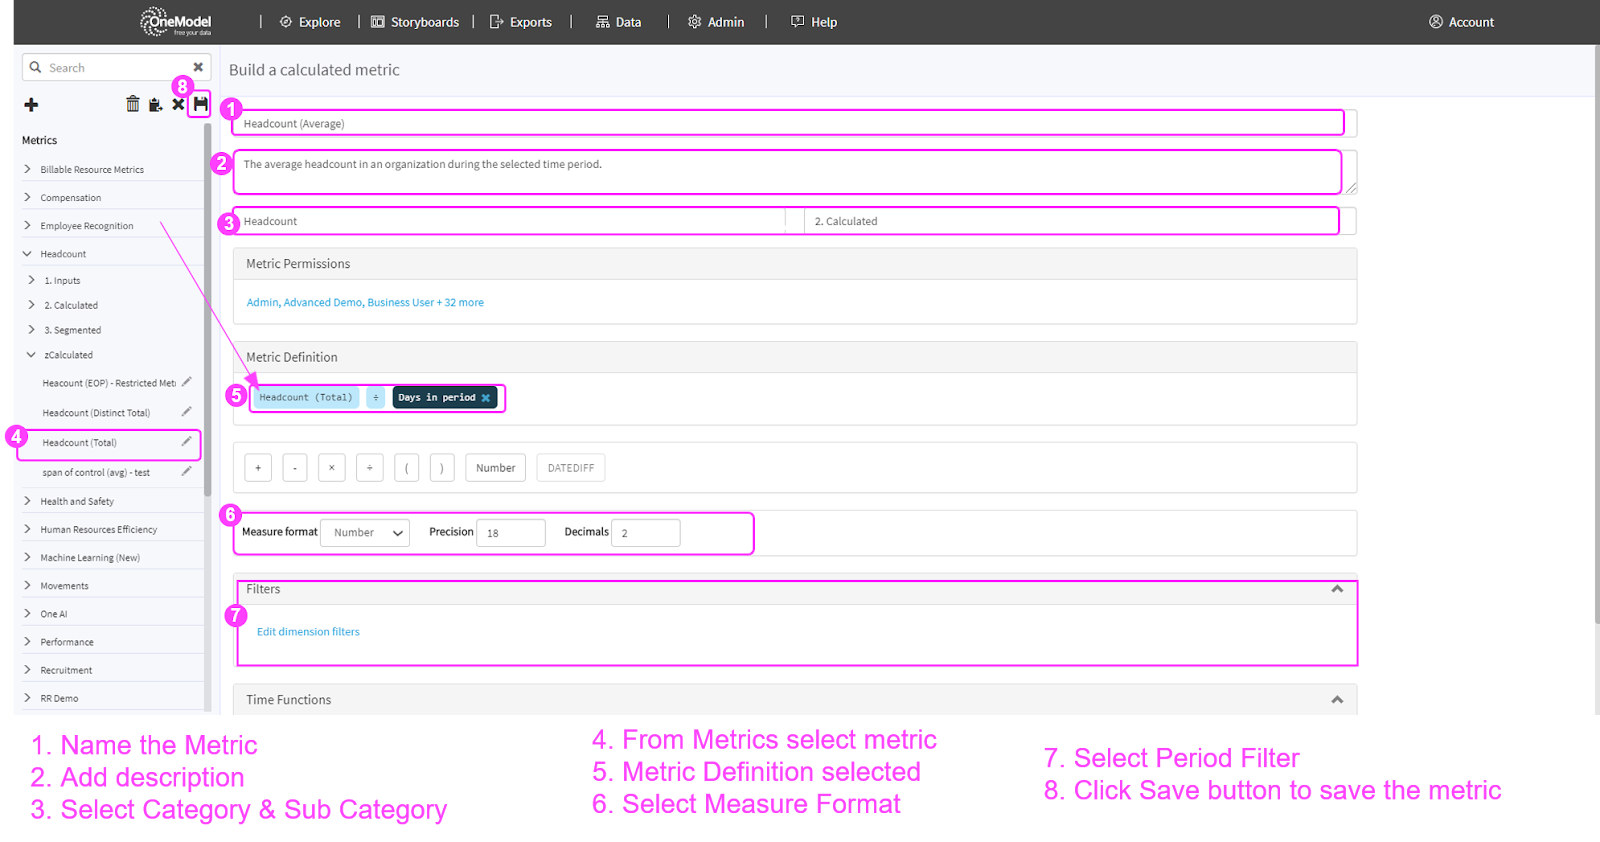Screen dimensions: 1600x842
Task: Go to the Admin menu
Action: (716, 22)
